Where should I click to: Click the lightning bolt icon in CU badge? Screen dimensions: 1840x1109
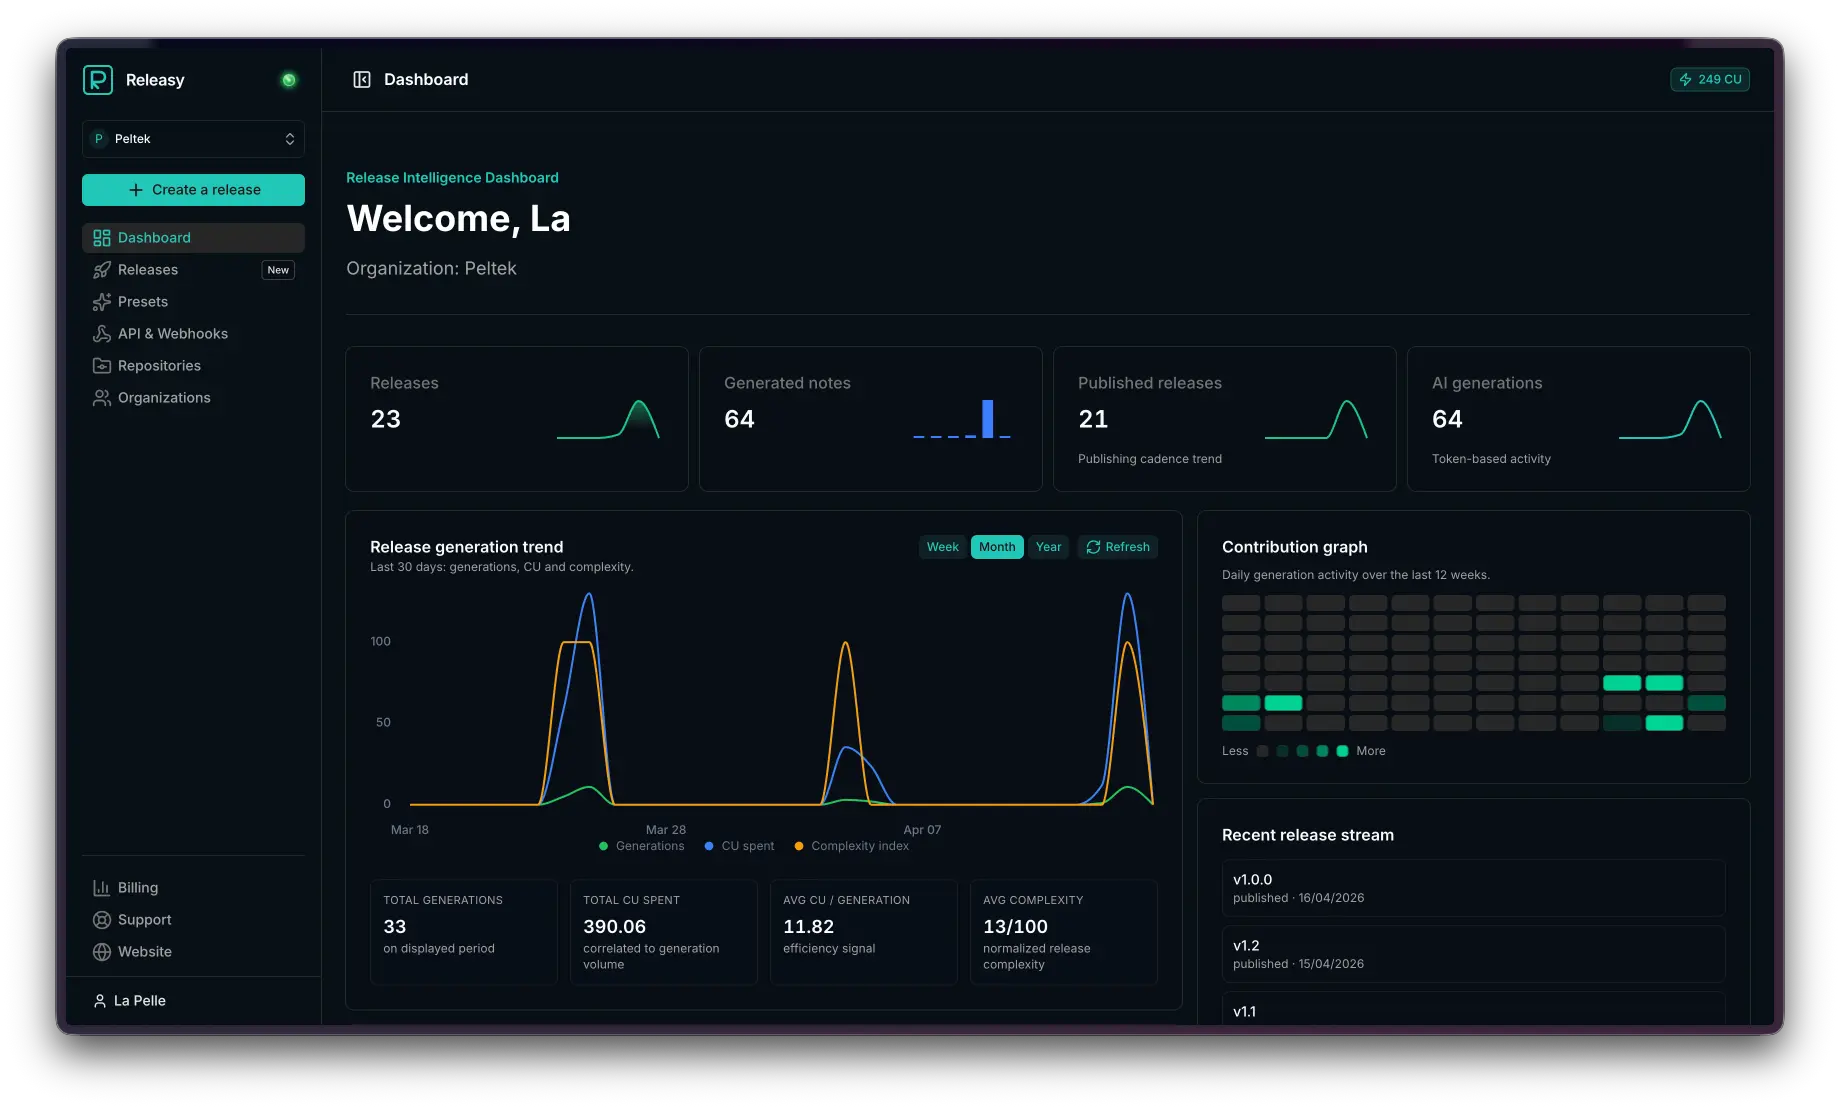pyautogui.click(x=1686, y=80)
